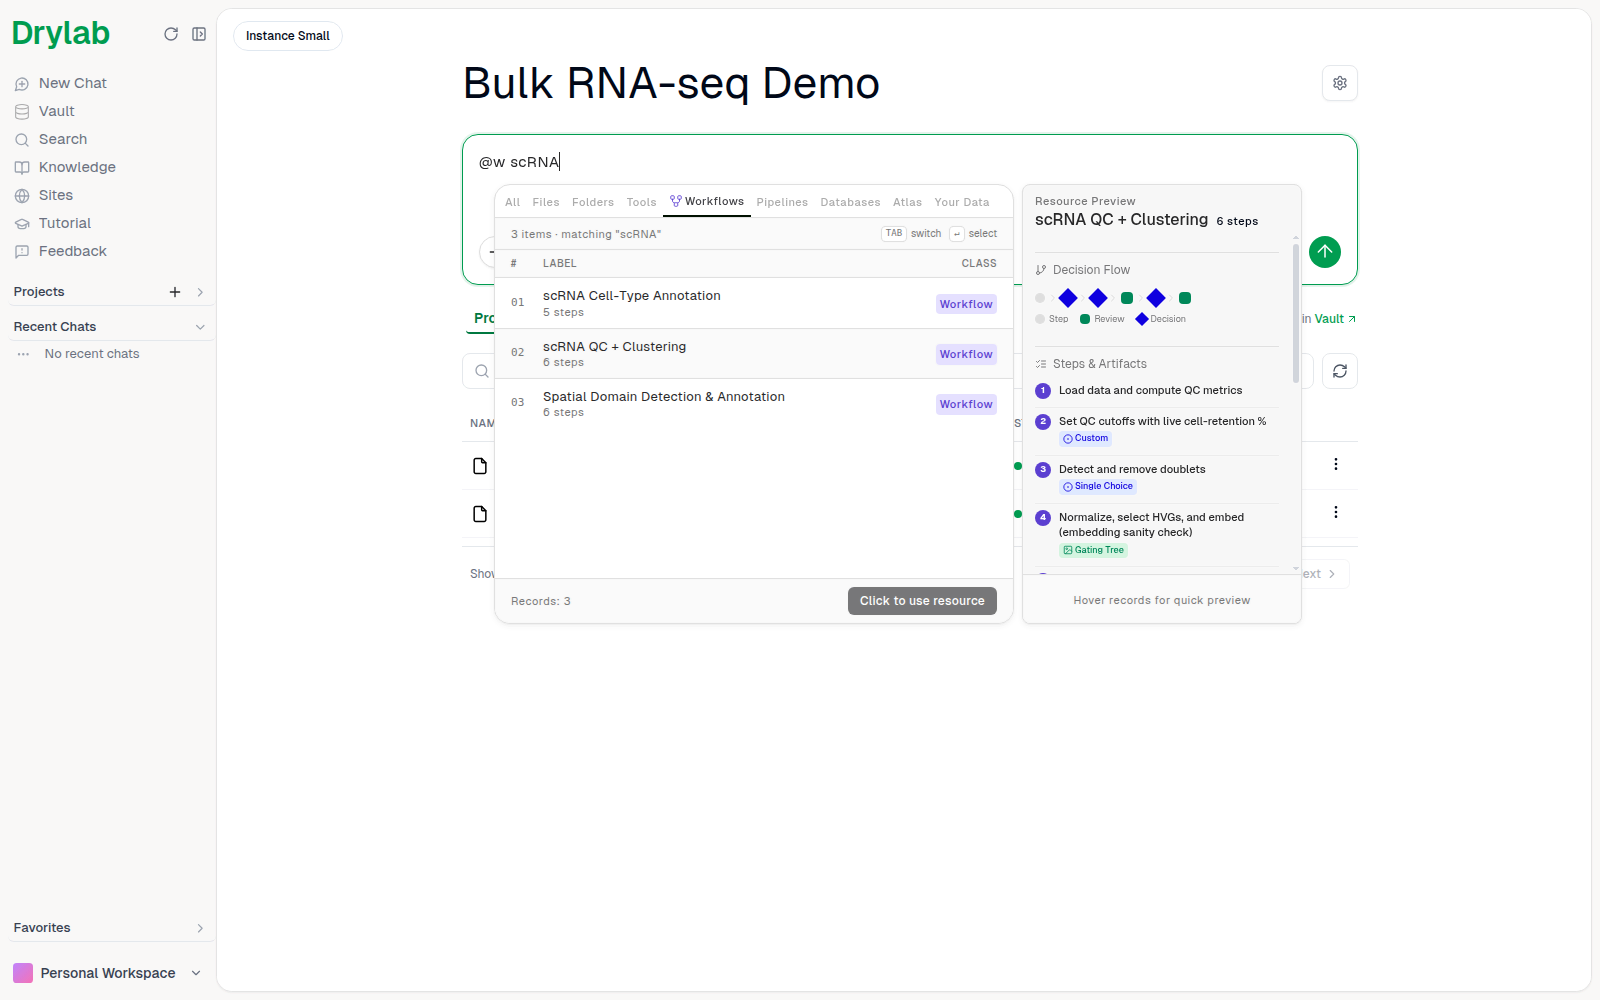Click the first file's document icon
This screenshot has height=1000, width=1600.
[x=480, y=466]
